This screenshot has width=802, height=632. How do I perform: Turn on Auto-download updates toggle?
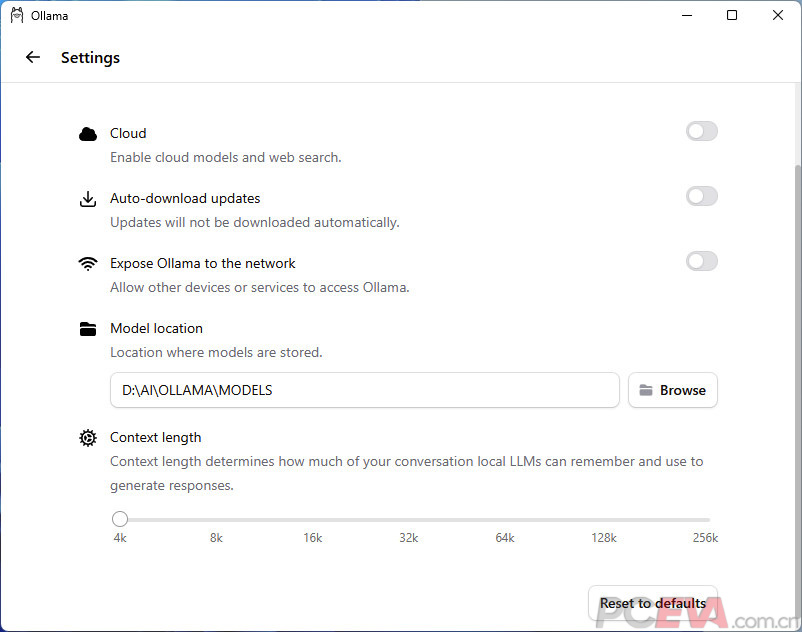pyautogui.click(x=702, y=196)
